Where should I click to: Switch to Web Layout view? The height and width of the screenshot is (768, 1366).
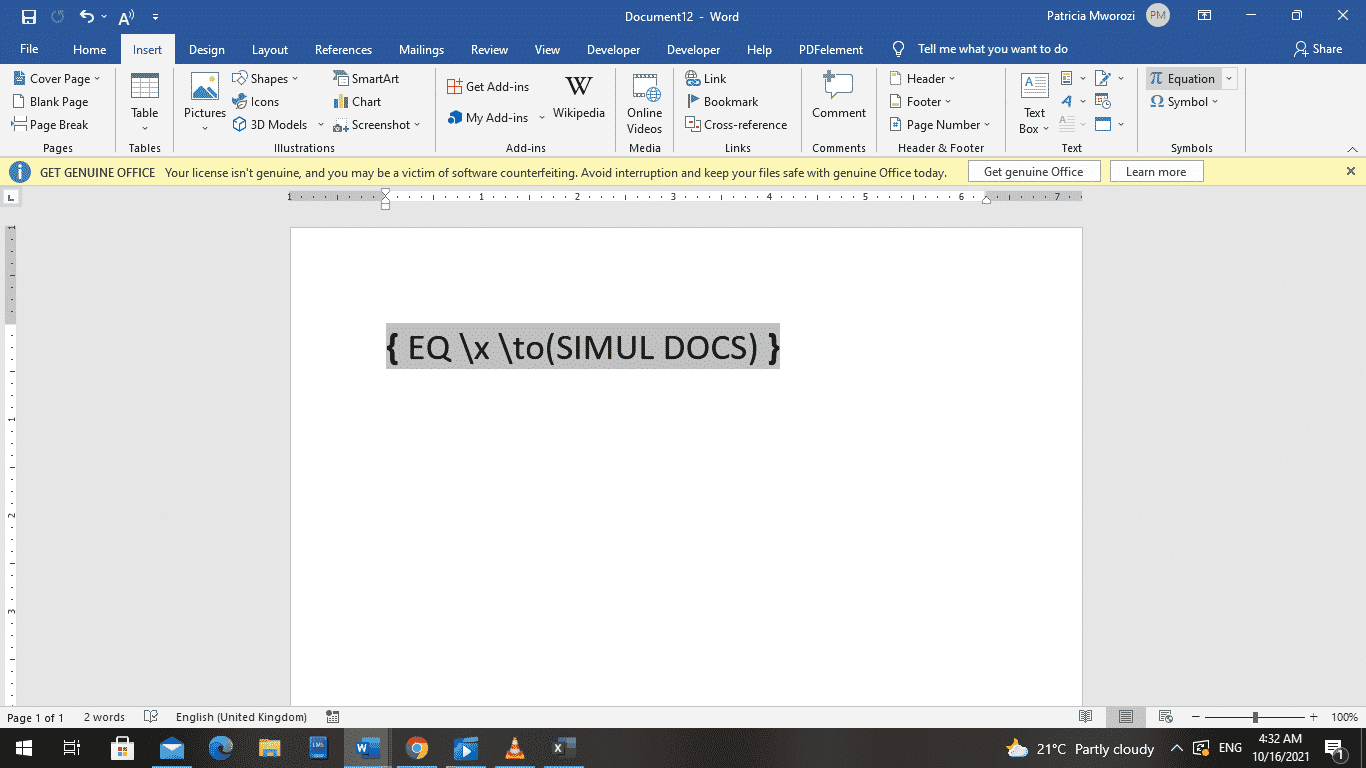[x=1165, y=716]
